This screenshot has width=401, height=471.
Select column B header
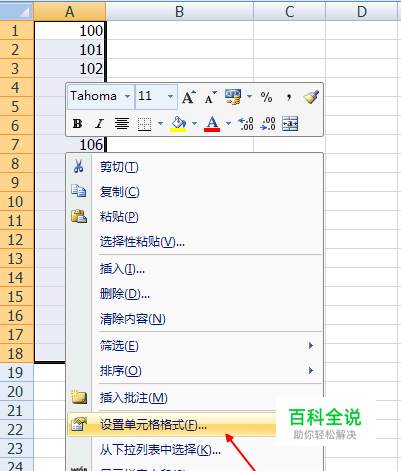click(180, 12)
